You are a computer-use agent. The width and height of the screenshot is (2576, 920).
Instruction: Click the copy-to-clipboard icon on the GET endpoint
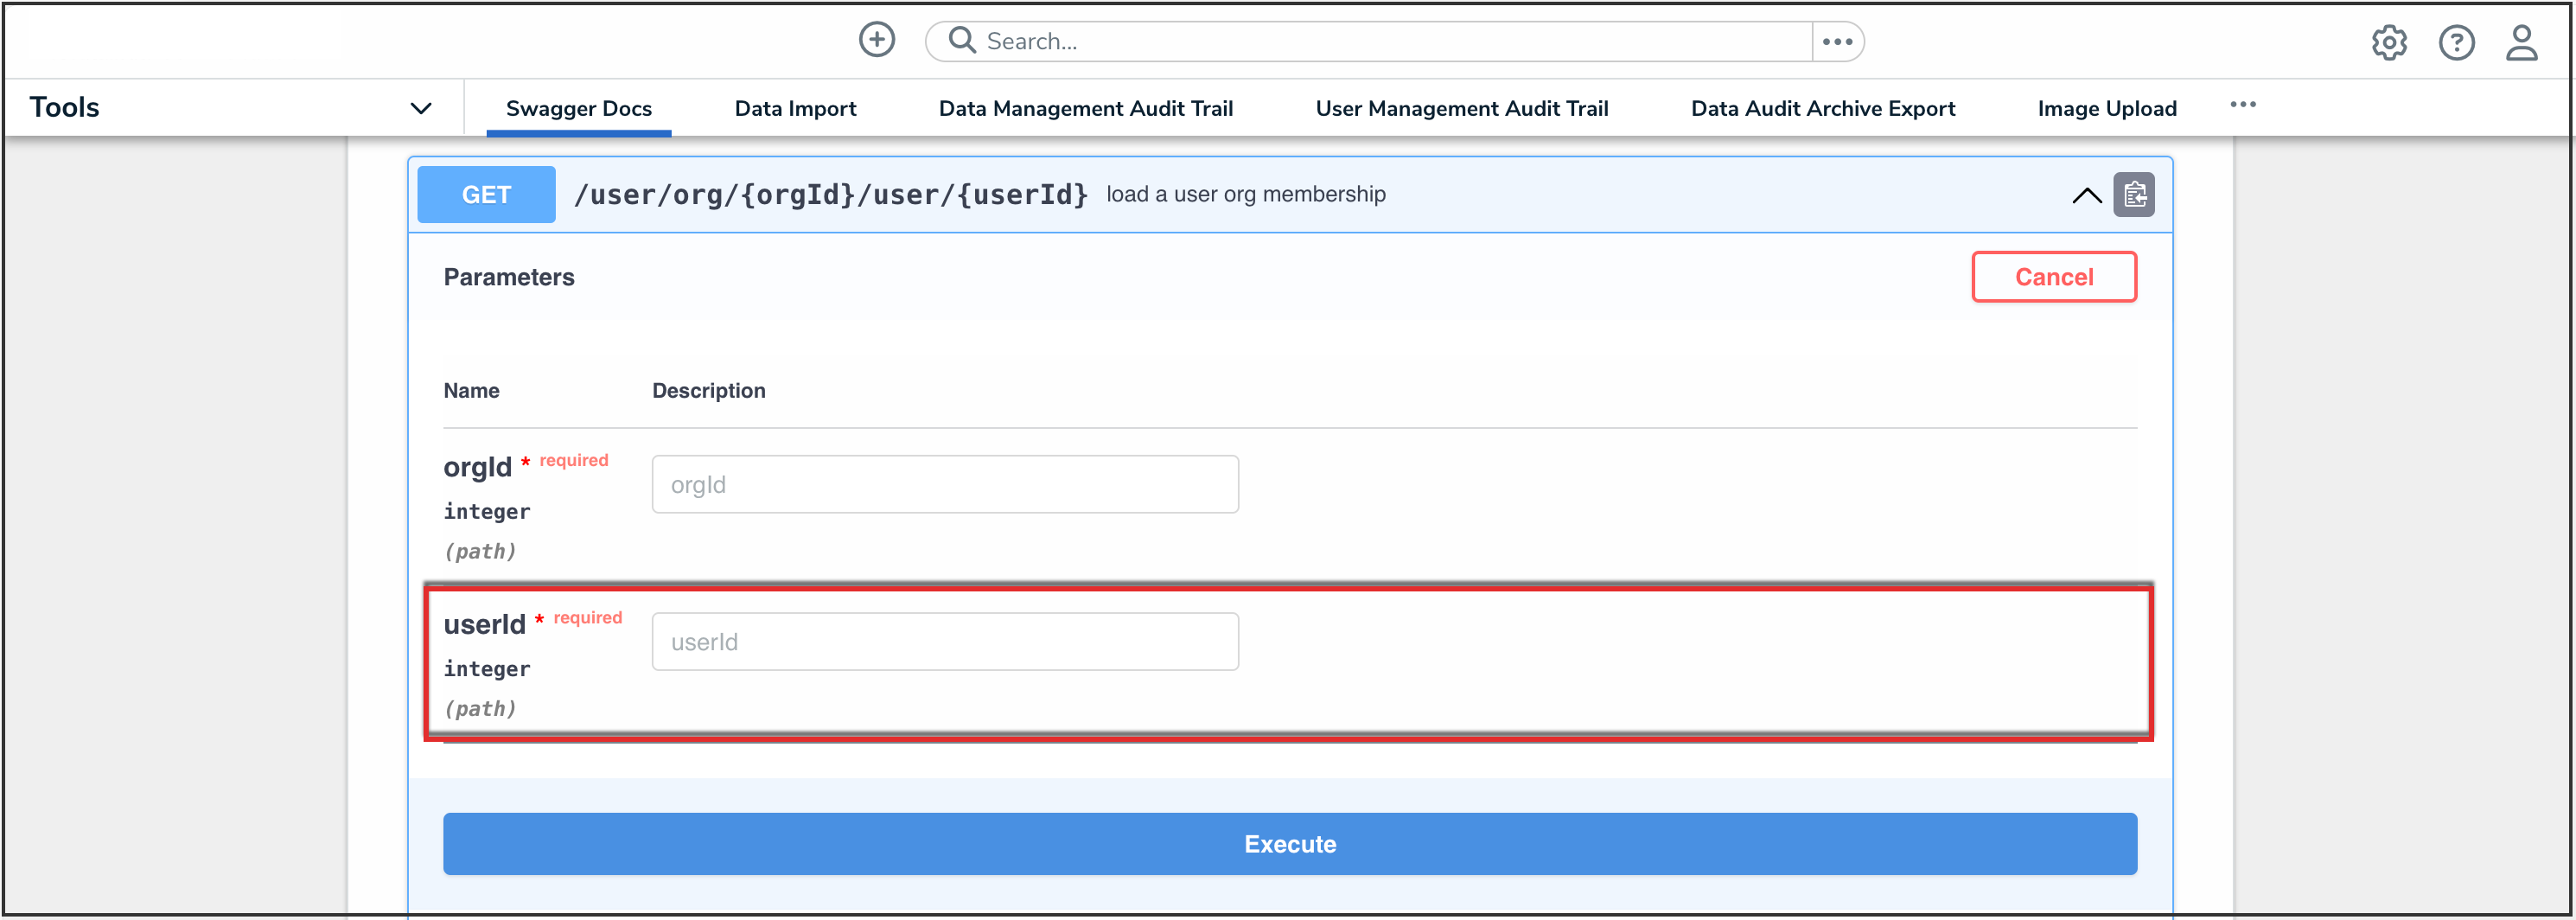click(x=2135, y=195)
